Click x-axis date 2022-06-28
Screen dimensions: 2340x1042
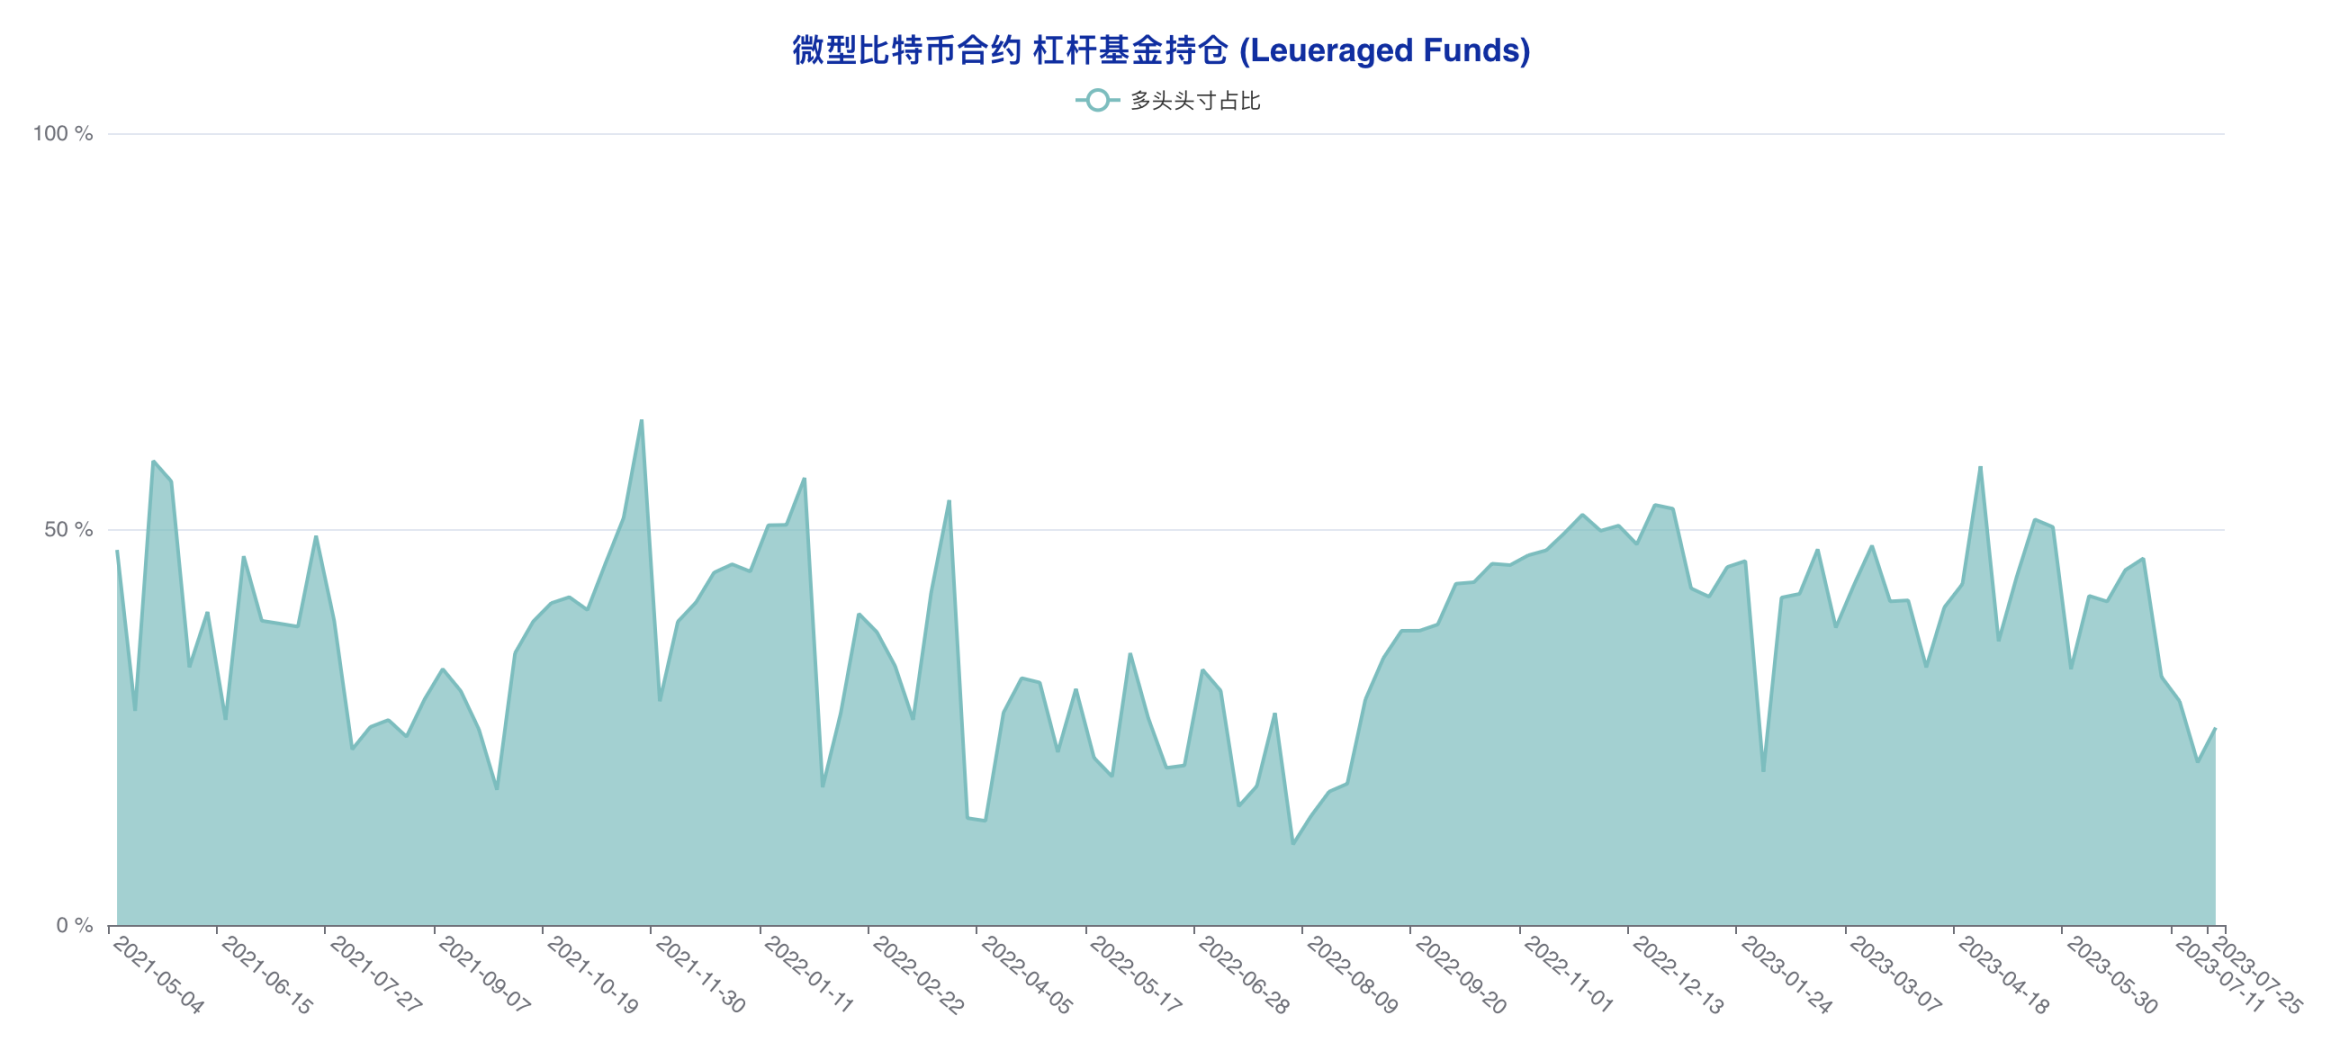pyautogui.click(x=1243, y=975)
